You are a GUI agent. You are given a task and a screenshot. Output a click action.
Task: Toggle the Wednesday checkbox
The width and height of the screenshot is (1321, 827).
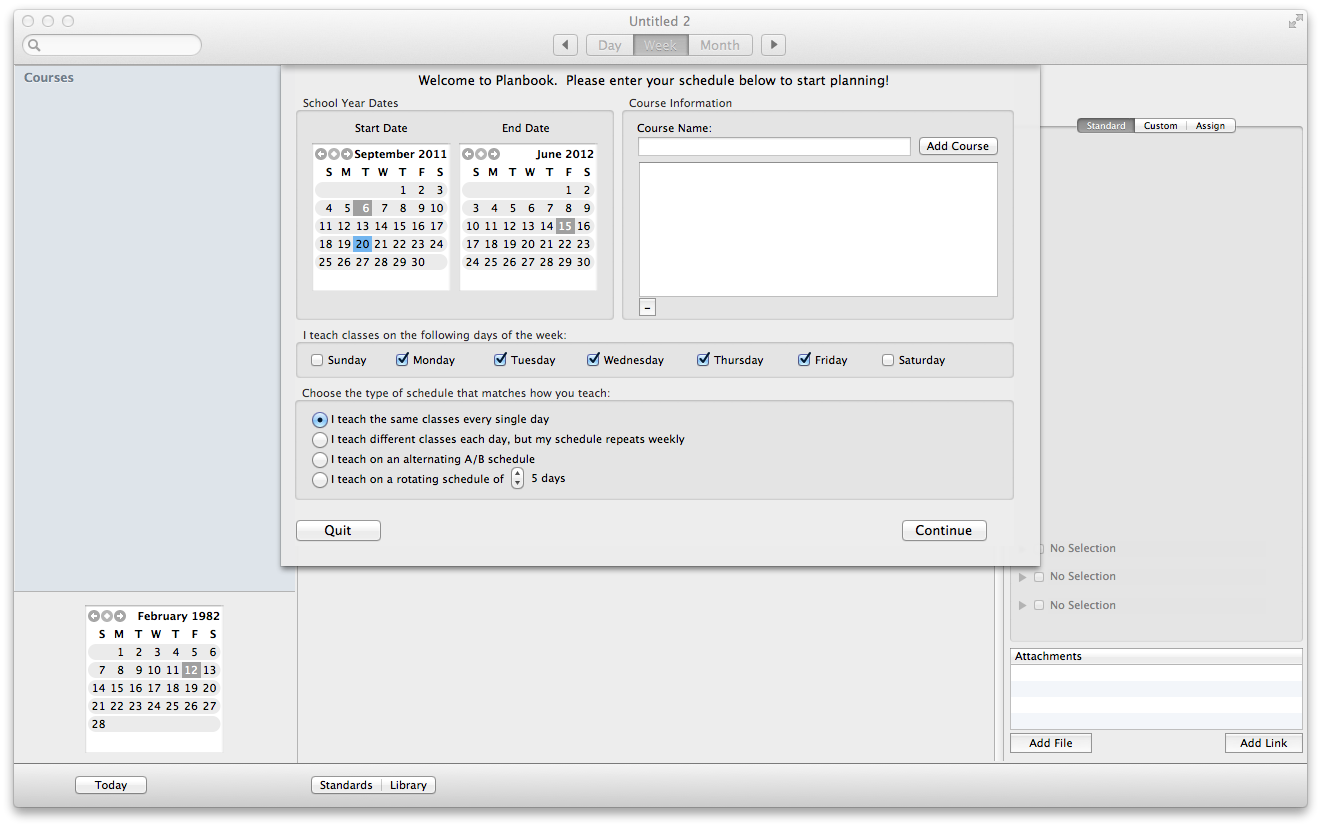tap(594, 360)
